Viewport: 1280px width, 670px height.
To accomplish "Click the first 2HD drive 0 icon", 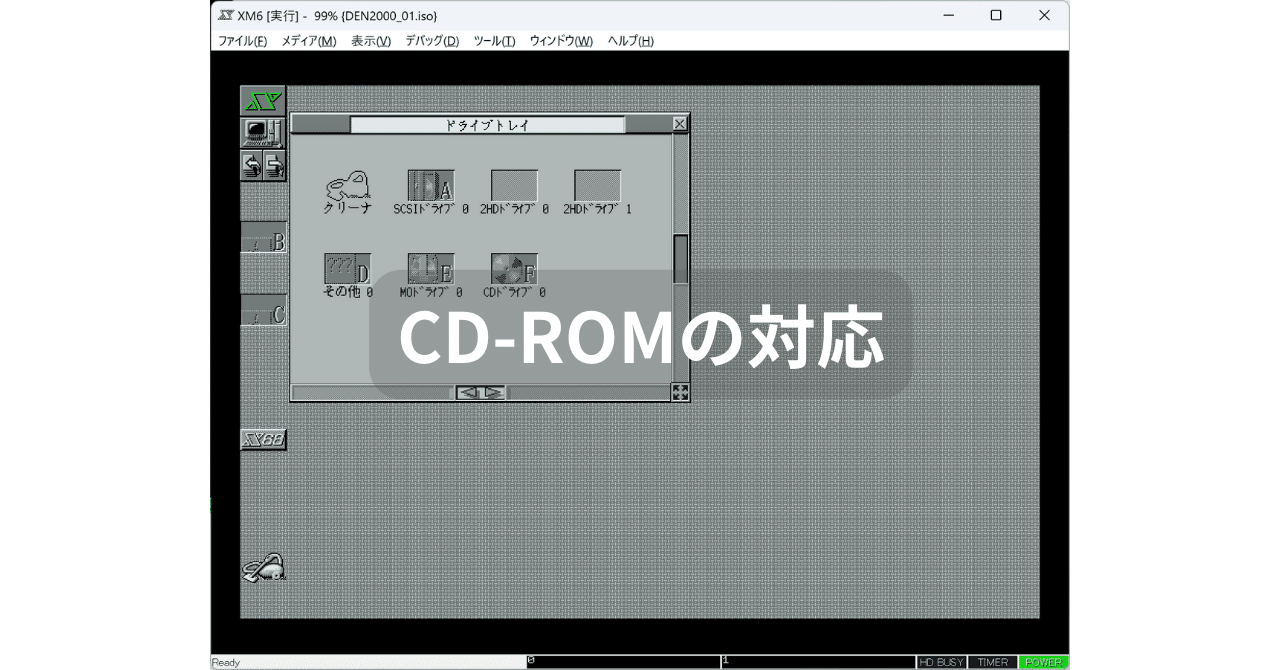I will tap(514, 186).
